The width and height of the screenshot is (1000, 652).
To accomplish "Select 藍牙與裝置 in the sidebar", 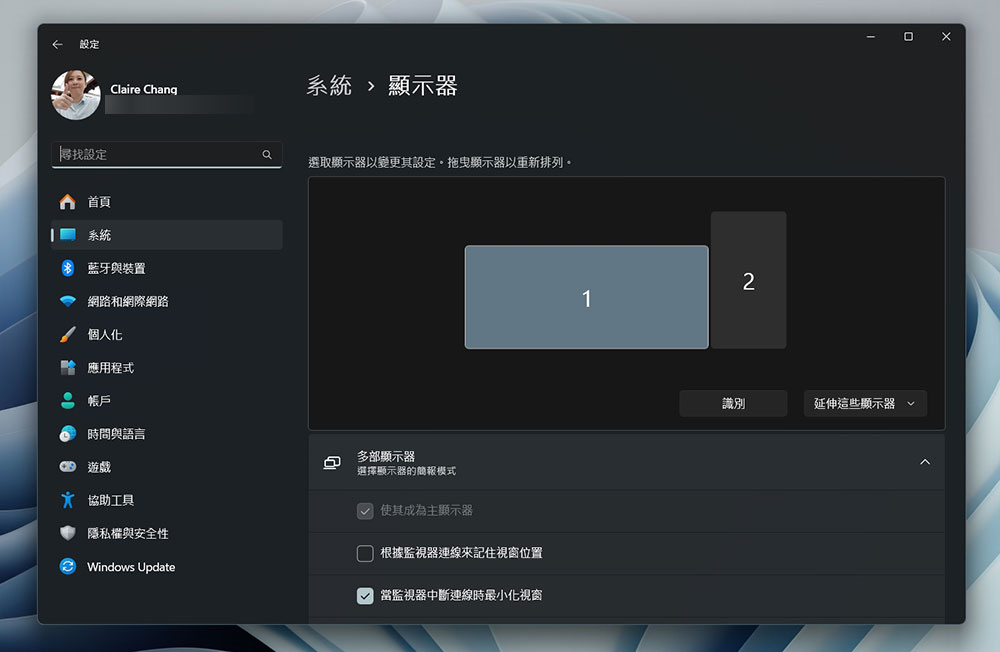I will point(166,268).
